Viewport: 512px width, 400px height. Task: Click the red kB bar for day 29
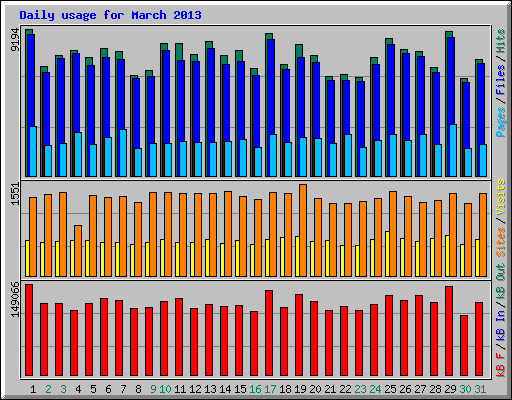pos(449,331)
